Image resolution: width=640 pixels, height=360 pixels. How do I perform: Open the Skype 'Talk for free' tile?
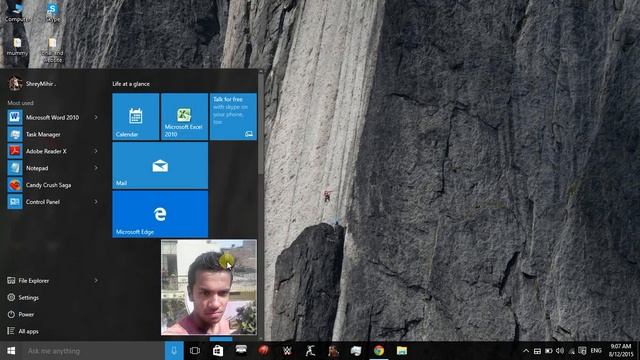tap(233, 117)
